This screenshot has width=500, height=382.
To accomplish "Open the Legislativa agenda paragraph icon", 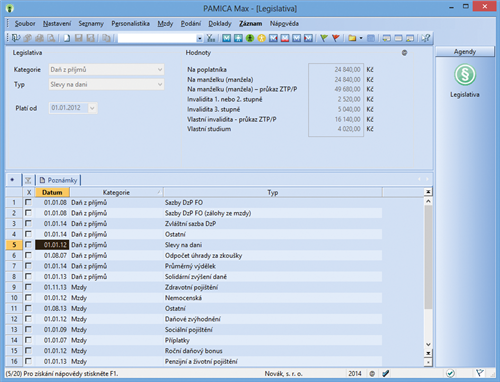I will coord(465,74).
